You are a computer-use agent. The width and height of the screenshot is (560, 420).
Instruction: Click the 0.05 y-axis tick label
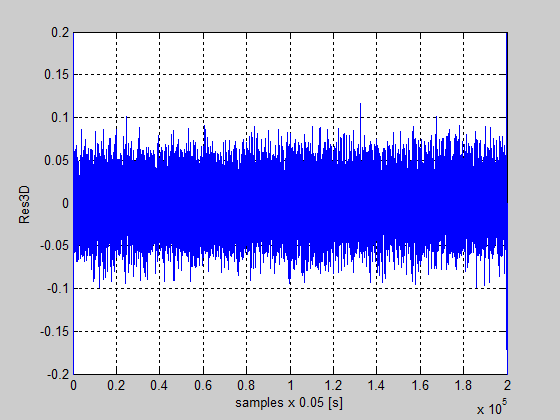(56, 160)
